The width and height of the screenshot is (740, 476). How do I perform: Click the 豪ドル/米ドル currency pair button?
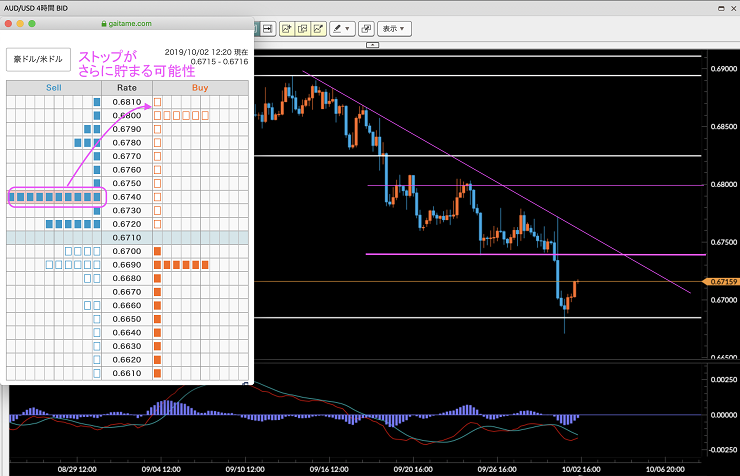pyautogui.click(x=38, y=59)
